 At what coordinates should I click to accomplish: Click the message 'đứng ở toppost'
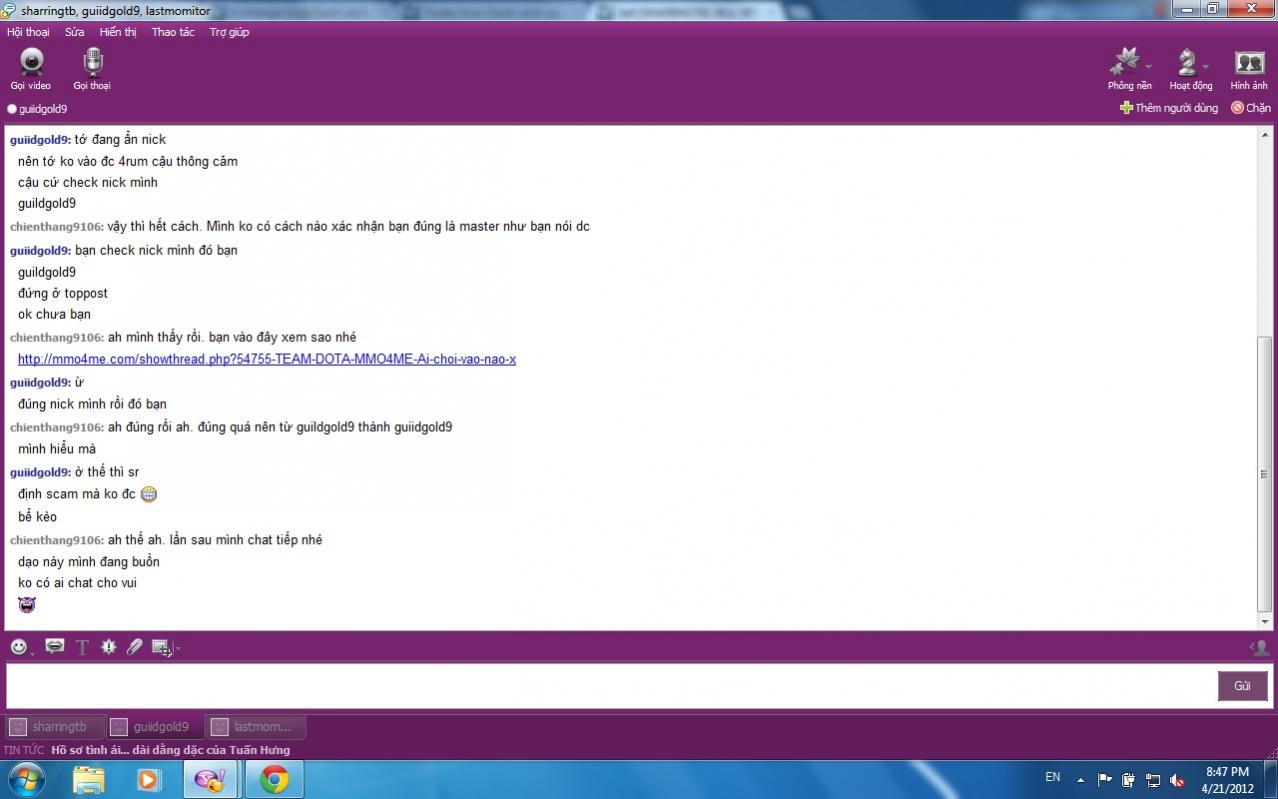(x=63, y=293)
